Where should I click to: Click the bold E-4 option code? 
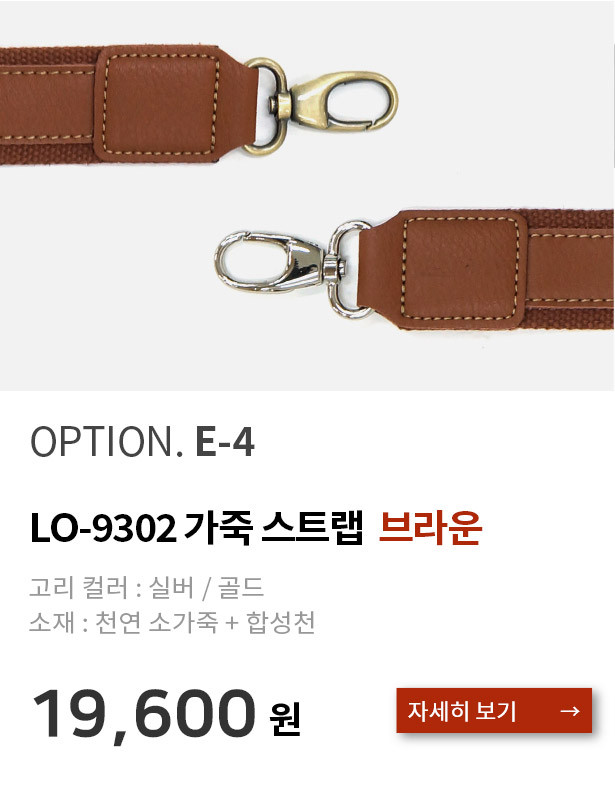[225, 442]
